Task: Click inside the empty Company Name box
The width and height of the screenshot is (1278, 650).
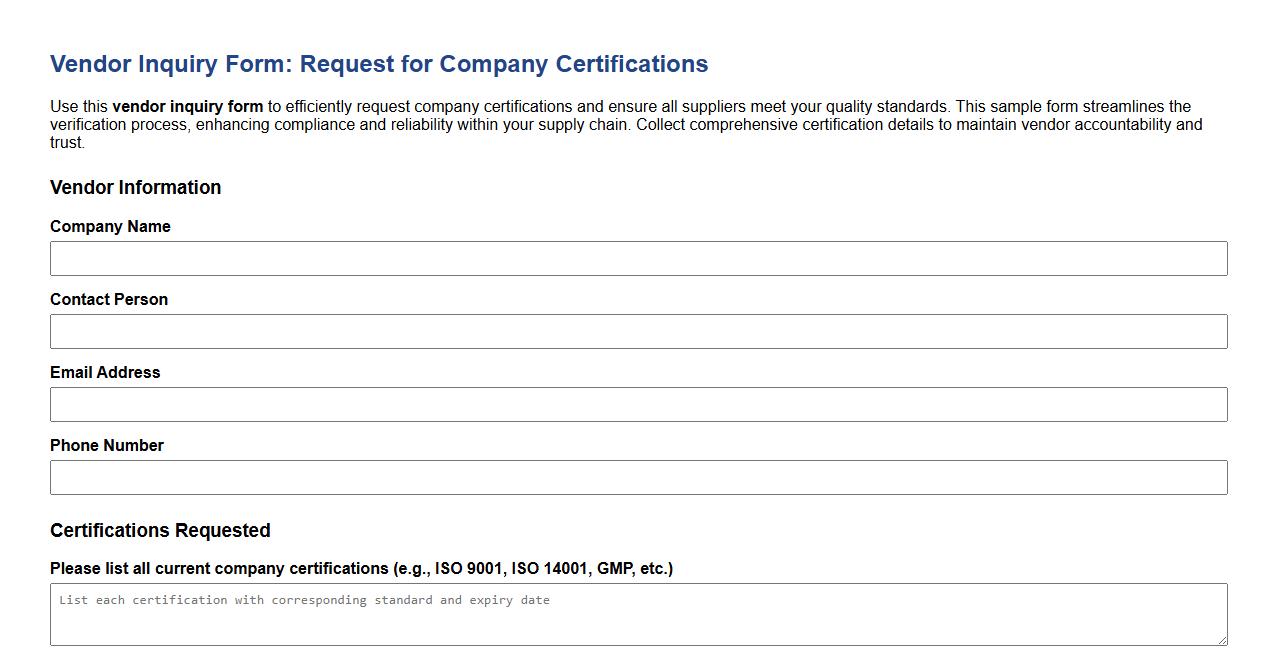Action: point(638,258)
